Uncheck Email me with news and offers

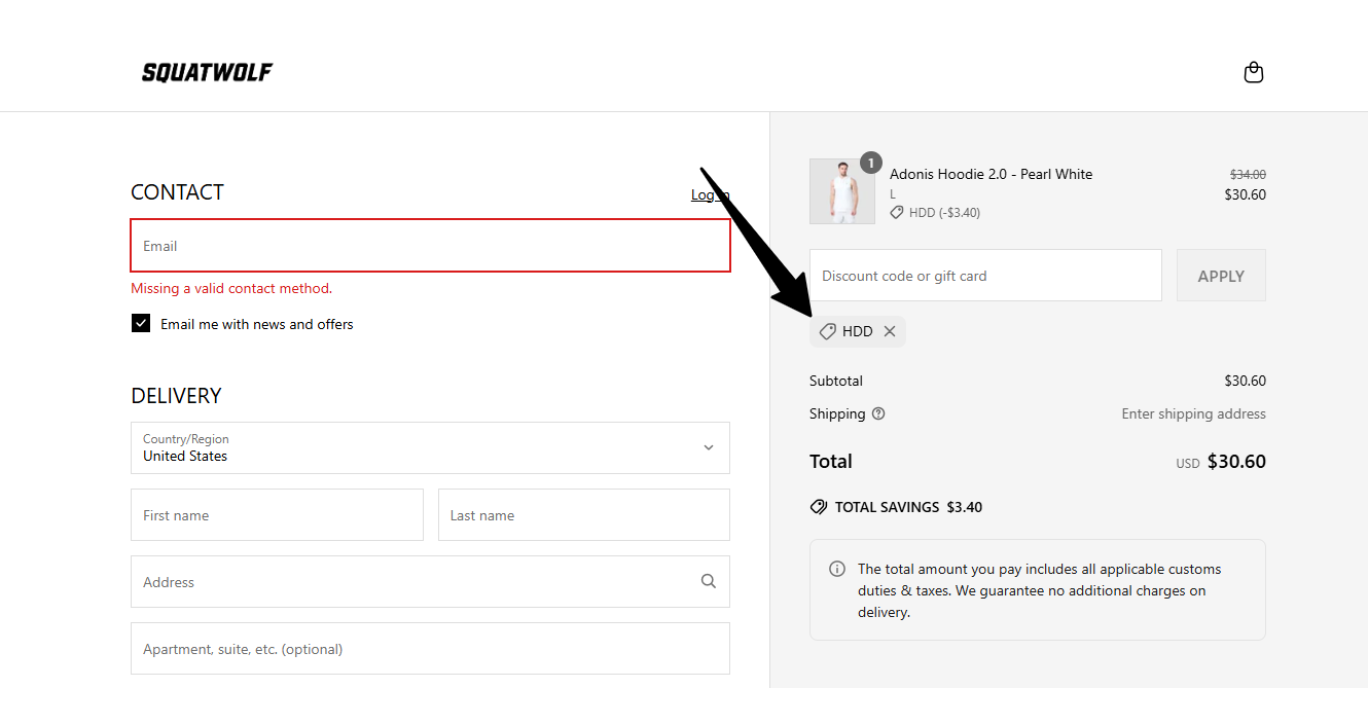(x=141, y=323)
